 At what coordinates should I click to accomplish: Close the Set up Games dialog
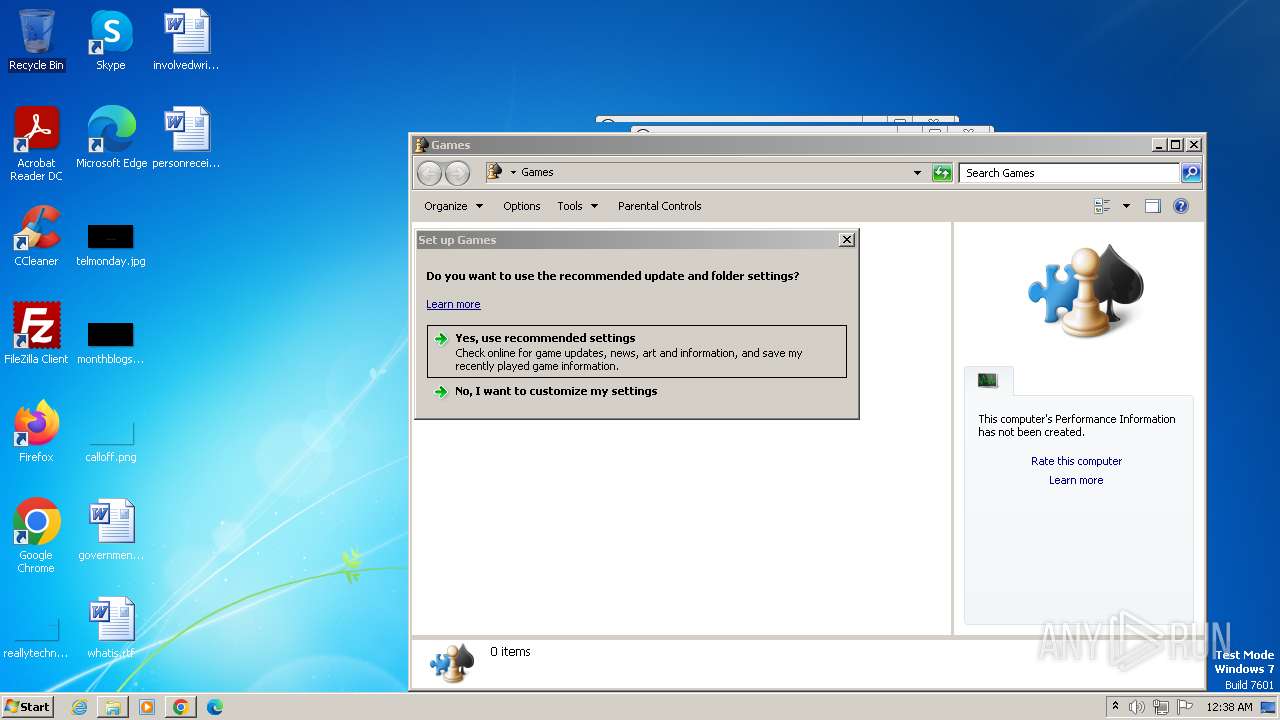click(846, 240)
